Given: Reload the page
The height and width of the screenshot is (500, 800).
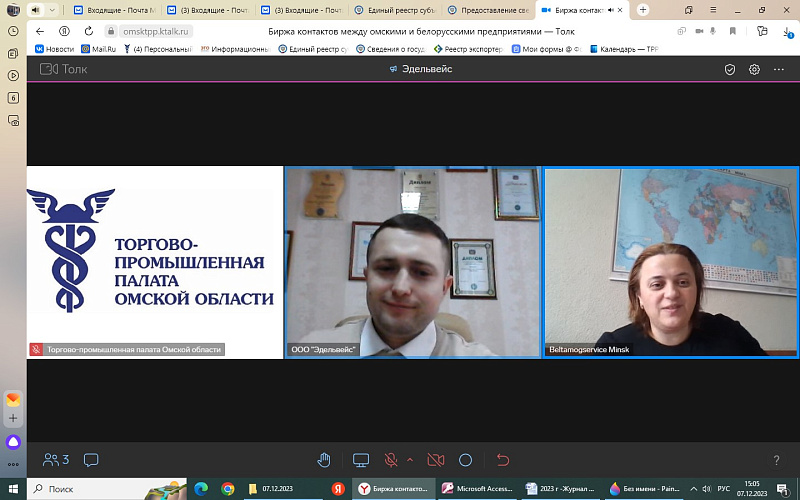Looking at the screenshot, I should [89, 32].
